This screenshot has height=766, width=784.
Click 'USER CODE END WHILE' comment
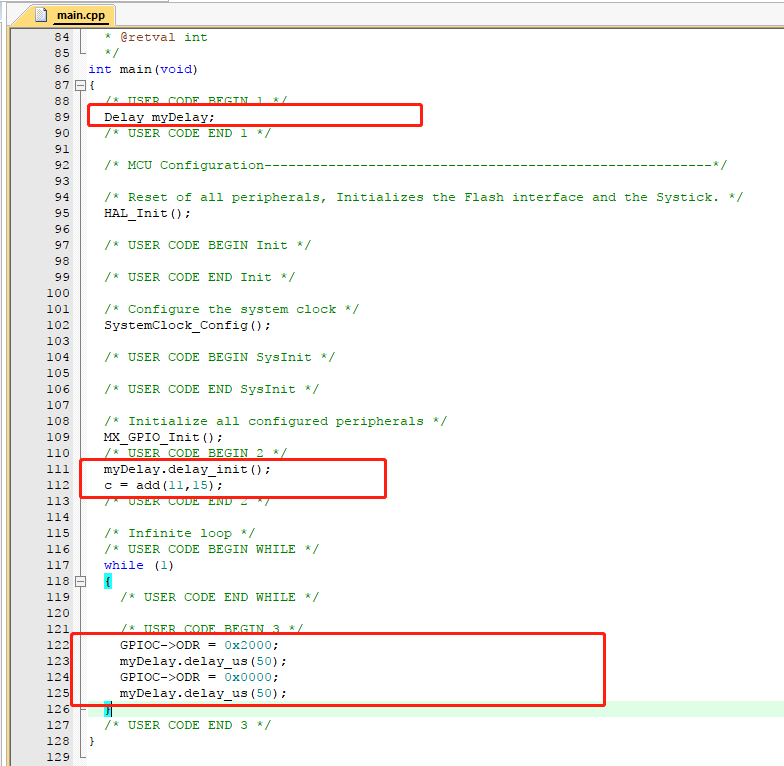(x=220, y=598)
